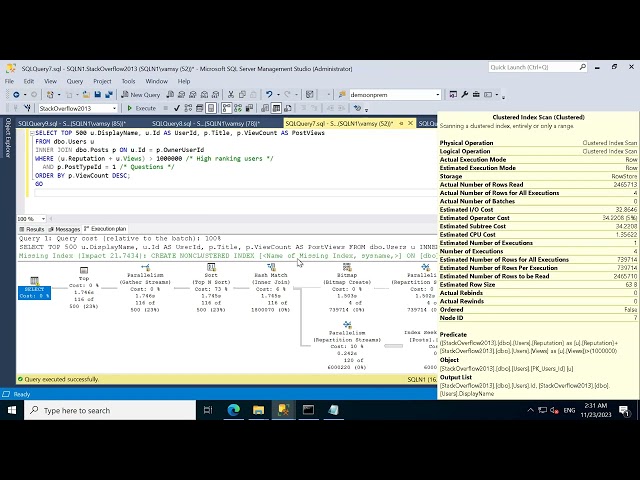Image resolution: width=640 pixels, height=480 pixels.
Task: Click the Undo arrow icon
Action: click(269, 95)
